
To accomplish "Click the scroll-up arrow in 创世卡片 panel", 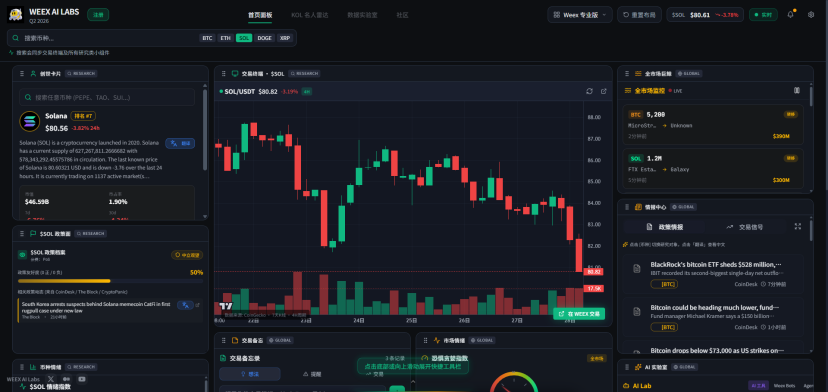I will [205, 86].
